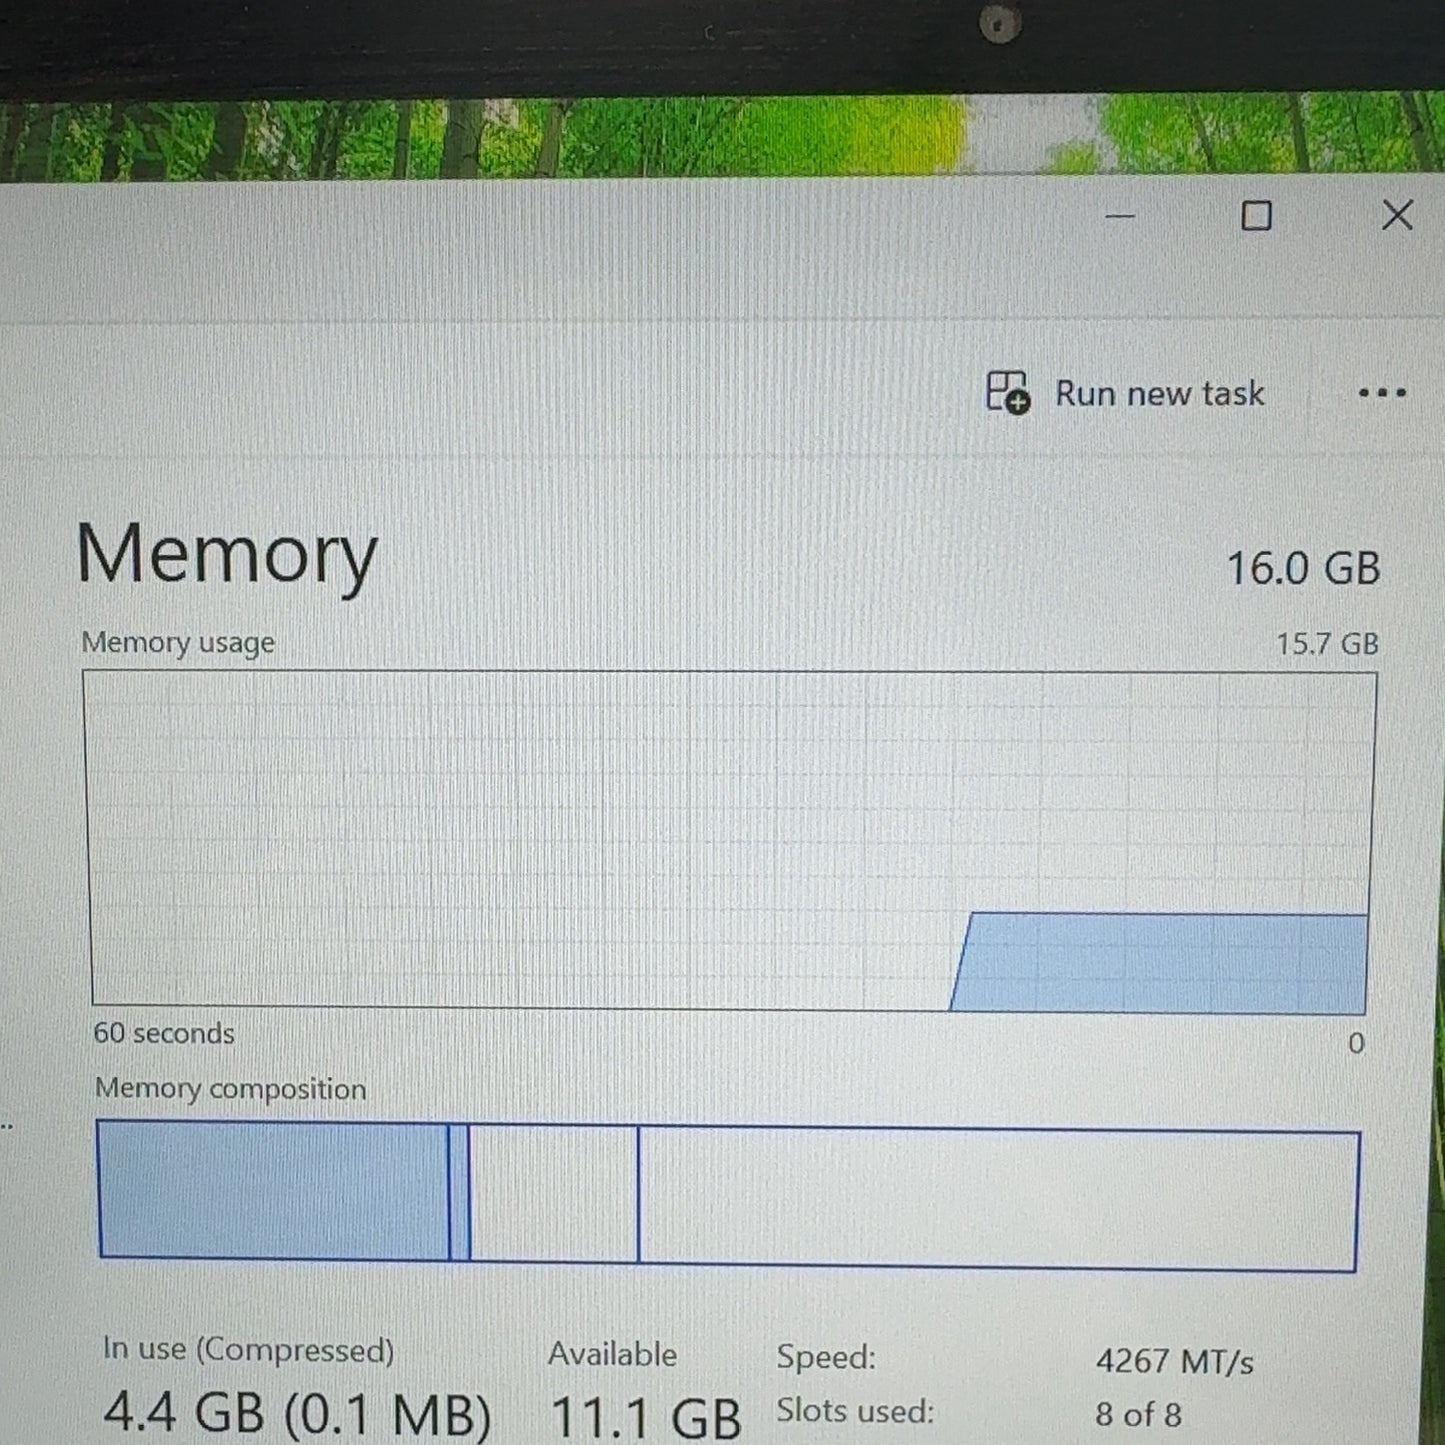Click the Run new task label

[1160, 393]
